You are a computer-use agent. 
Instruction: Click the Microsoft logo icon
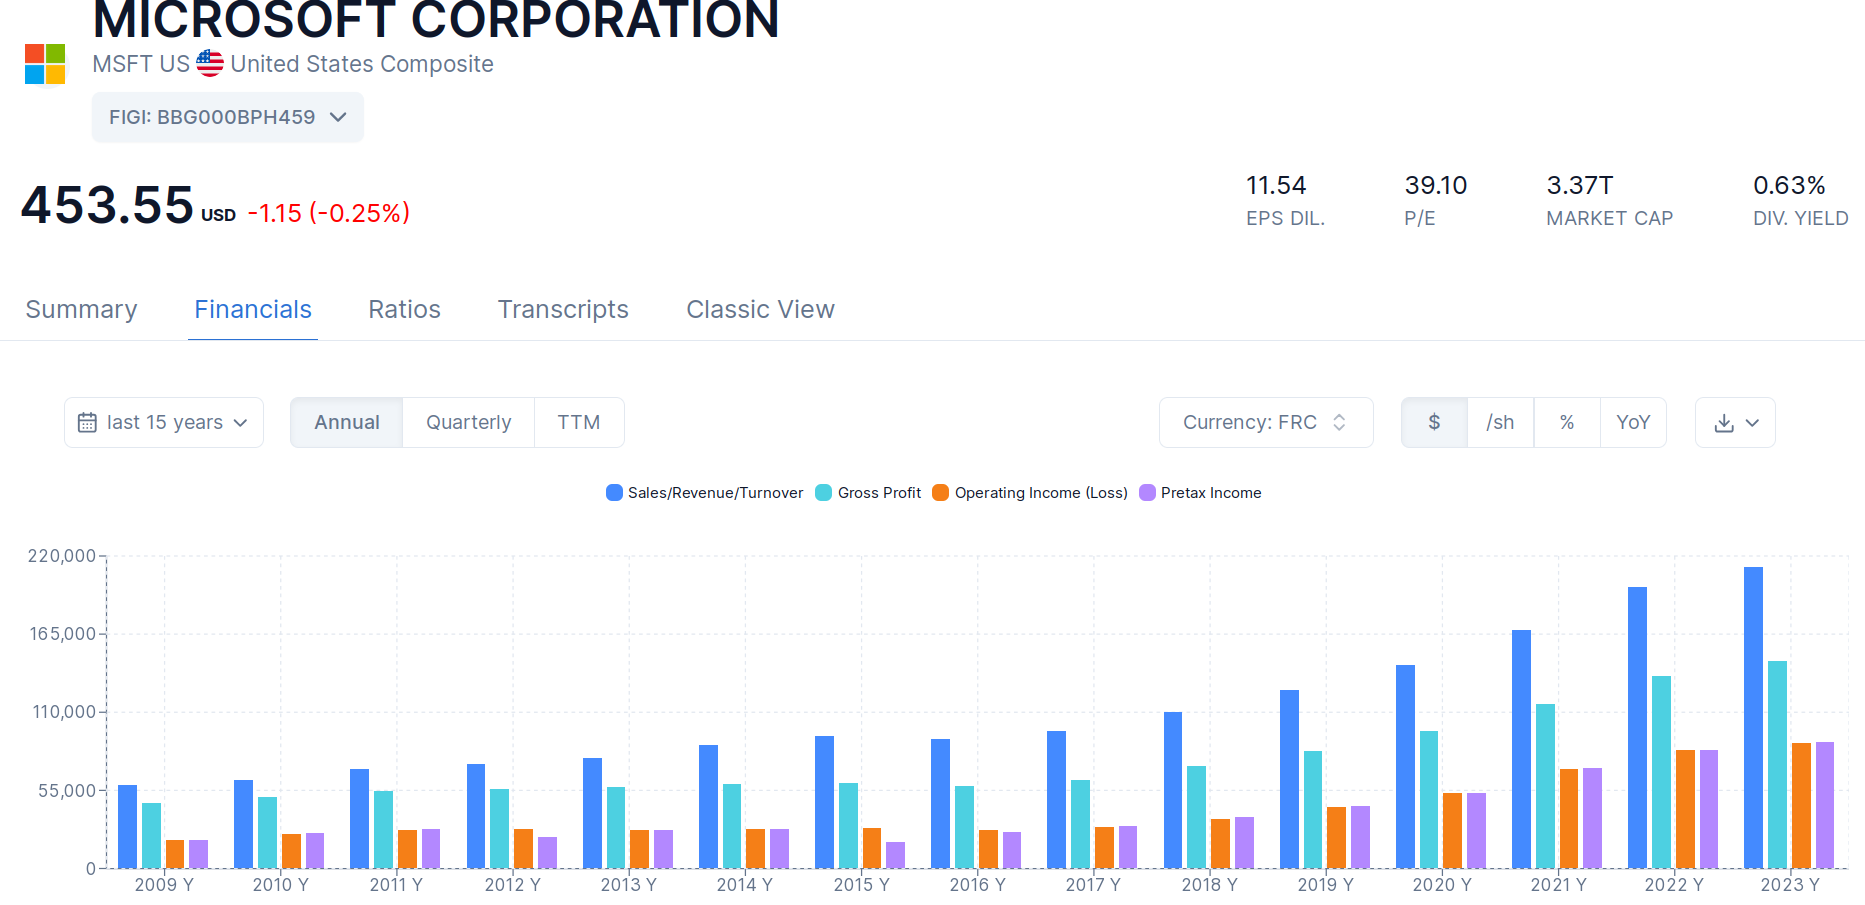pyautogui.click(x=45, y=64)
